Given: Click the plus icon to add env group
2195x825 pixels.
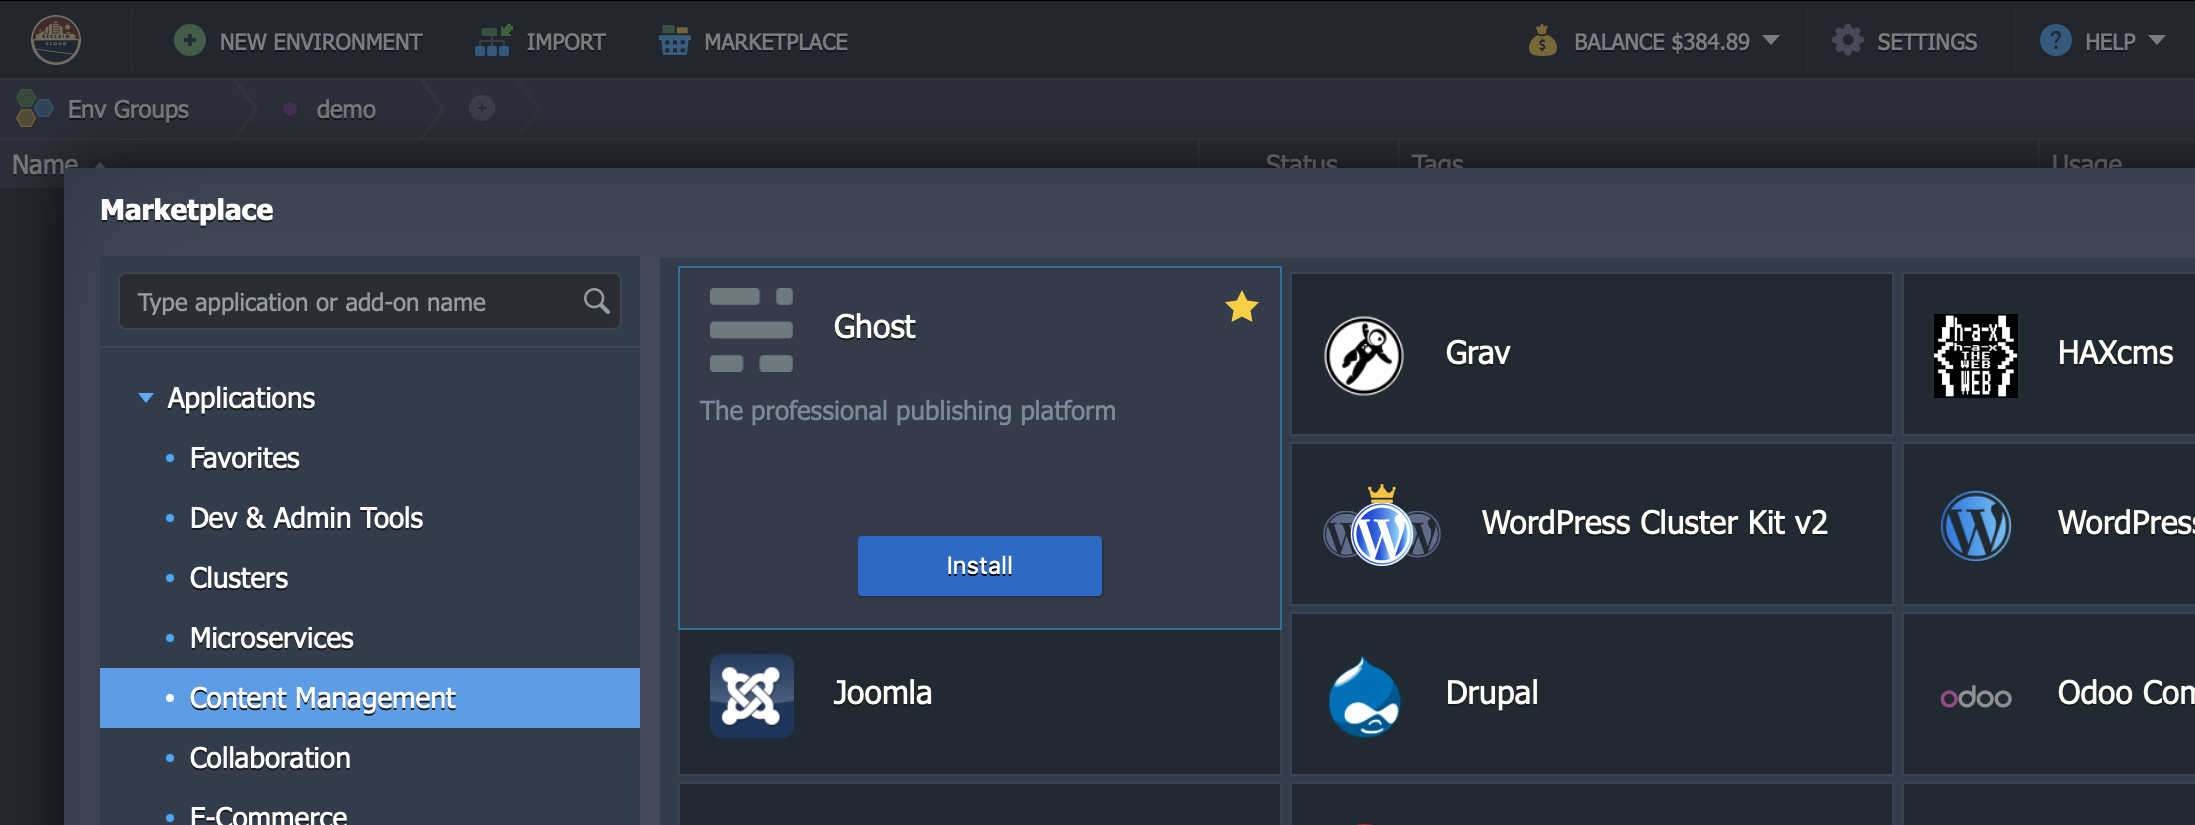Looking at the screenshot, I should pos(482,108).
